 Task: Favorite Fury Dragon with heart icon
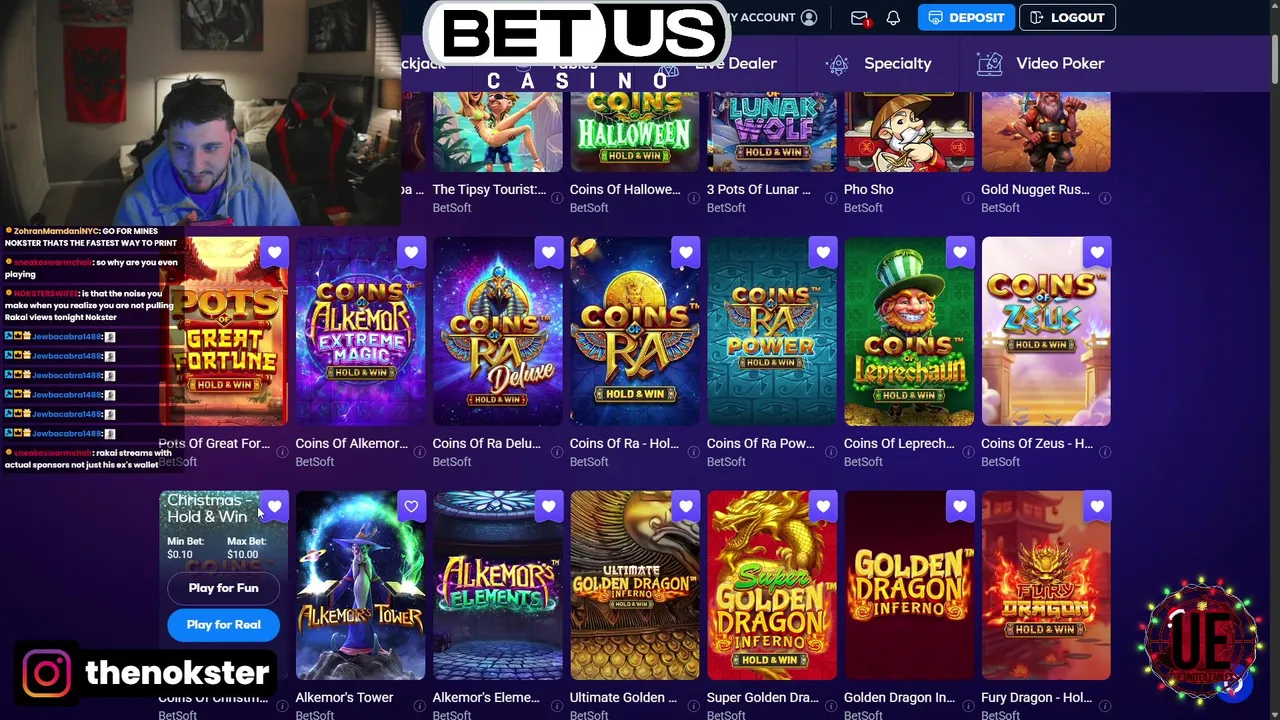pyautogui.click(x=1097, y=507)
